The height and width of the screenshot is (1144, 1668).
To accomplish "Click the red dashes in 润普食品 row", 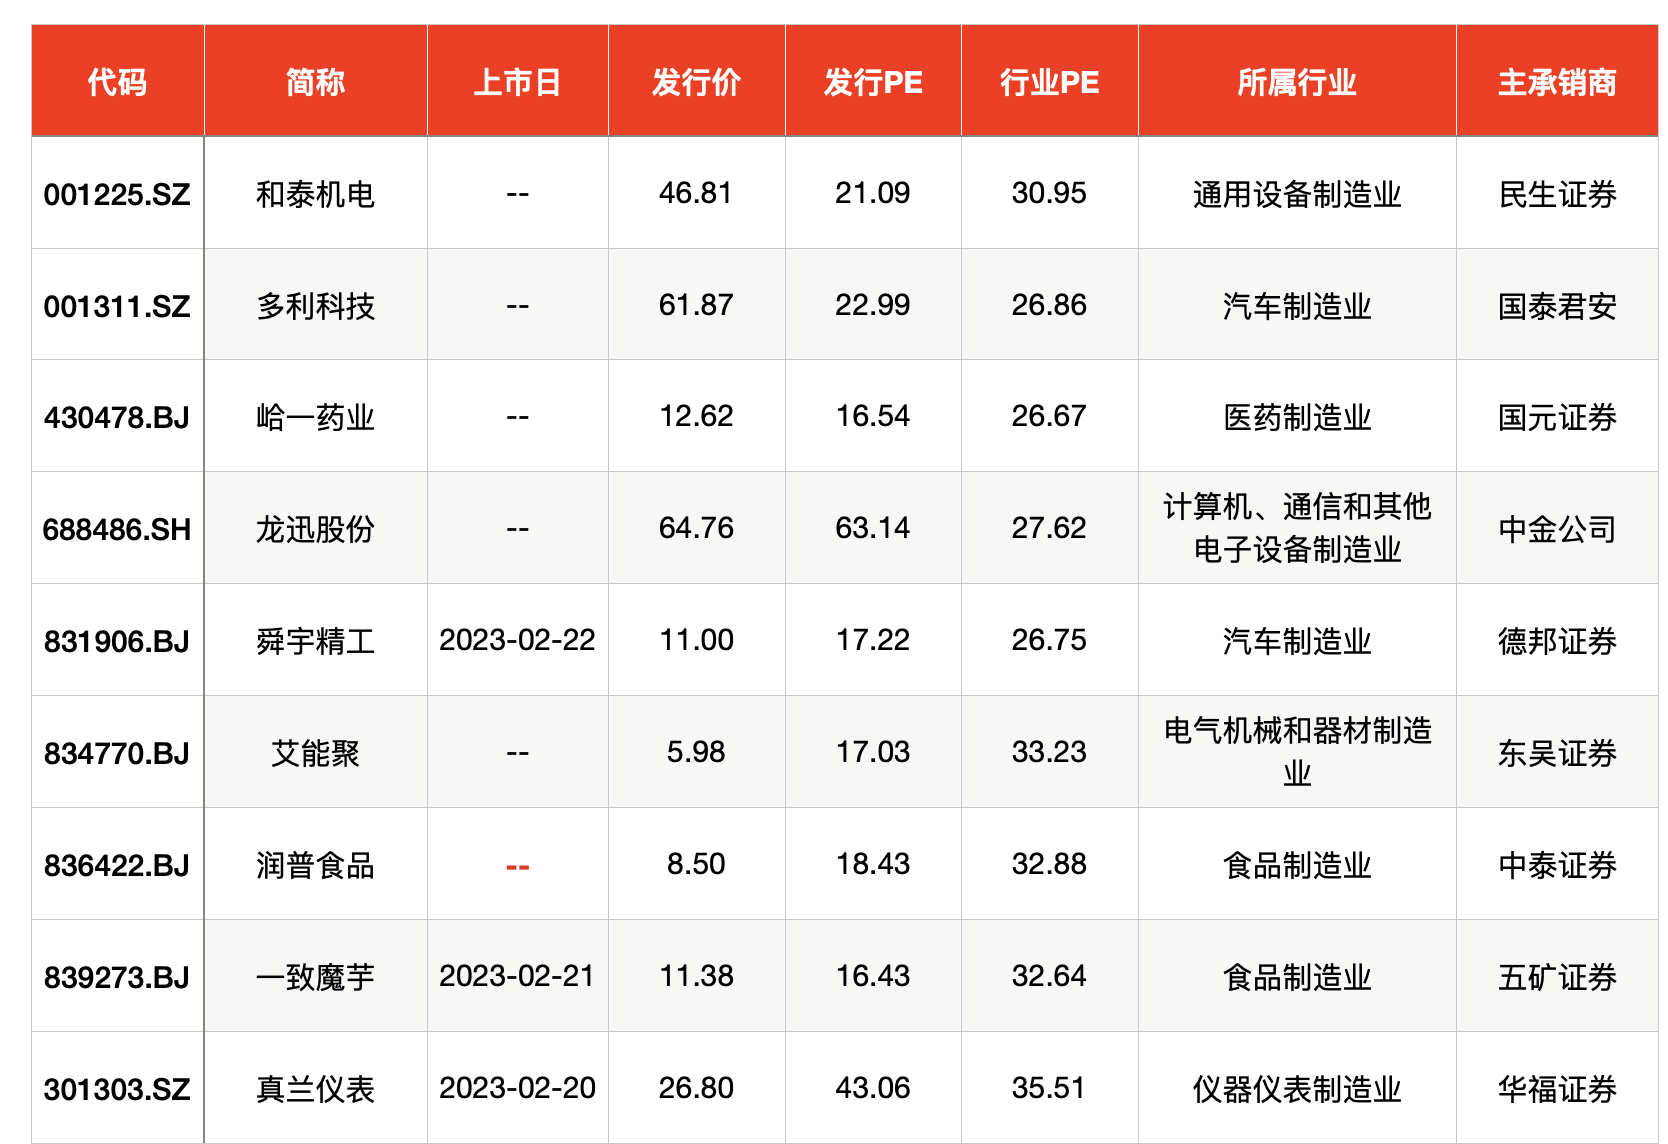I will [517, 866].
